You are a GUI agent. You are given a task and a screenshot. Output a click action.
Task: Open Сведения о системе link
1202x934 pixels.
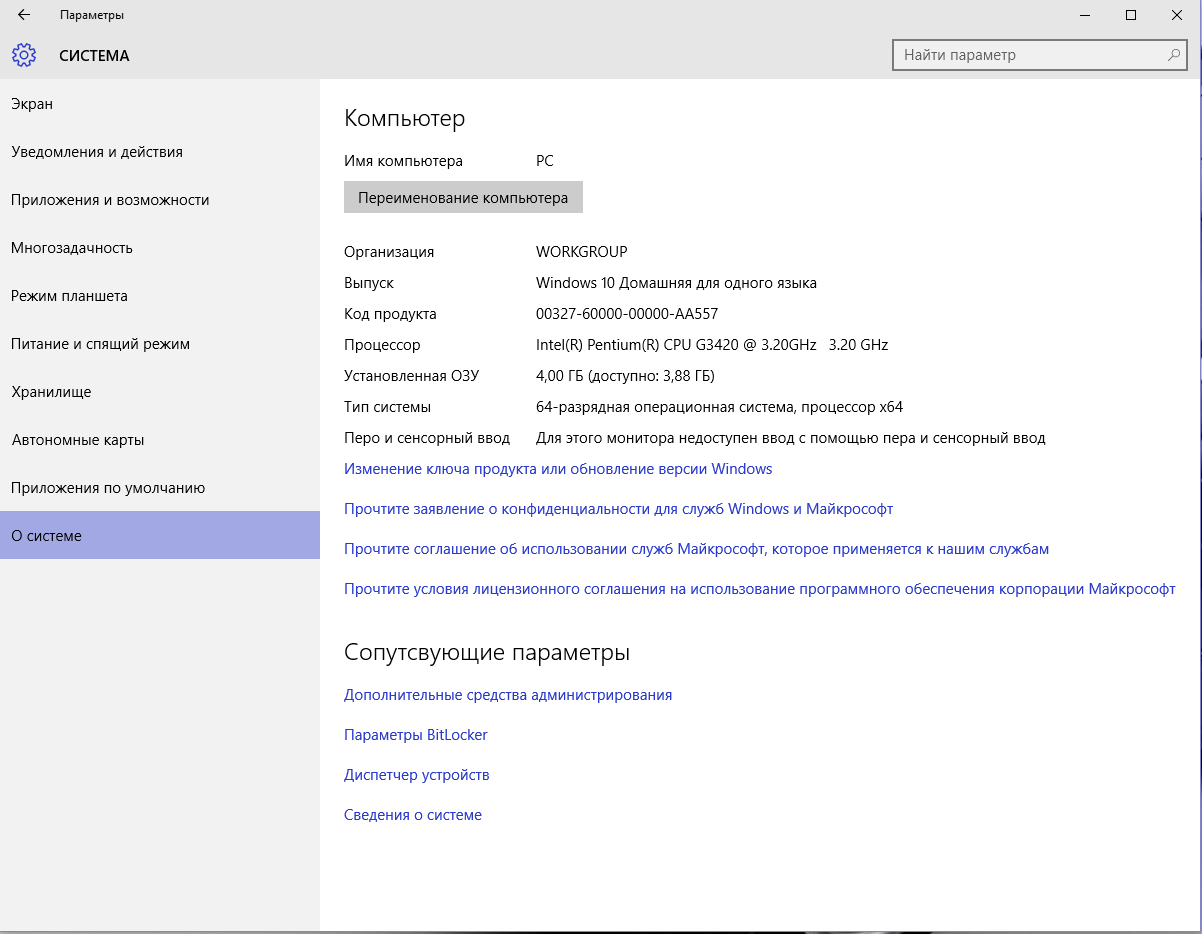tap(413, 815)
